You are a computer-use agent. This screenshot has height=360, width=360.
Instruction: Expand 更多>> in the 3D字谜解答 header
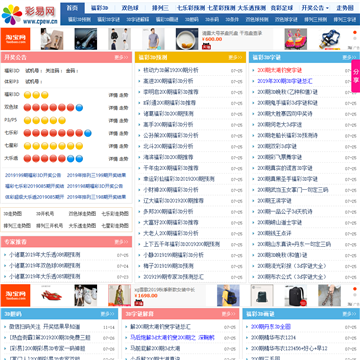point(228,314)
